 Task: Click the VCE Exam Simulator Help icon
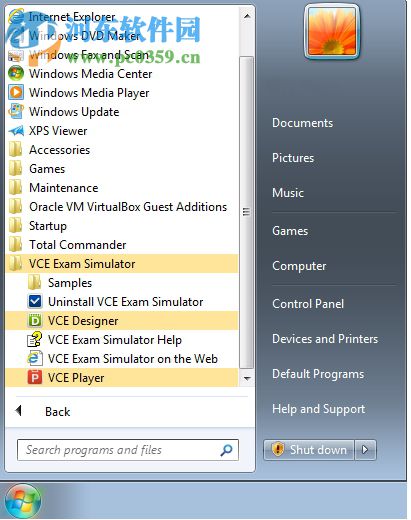35,339
